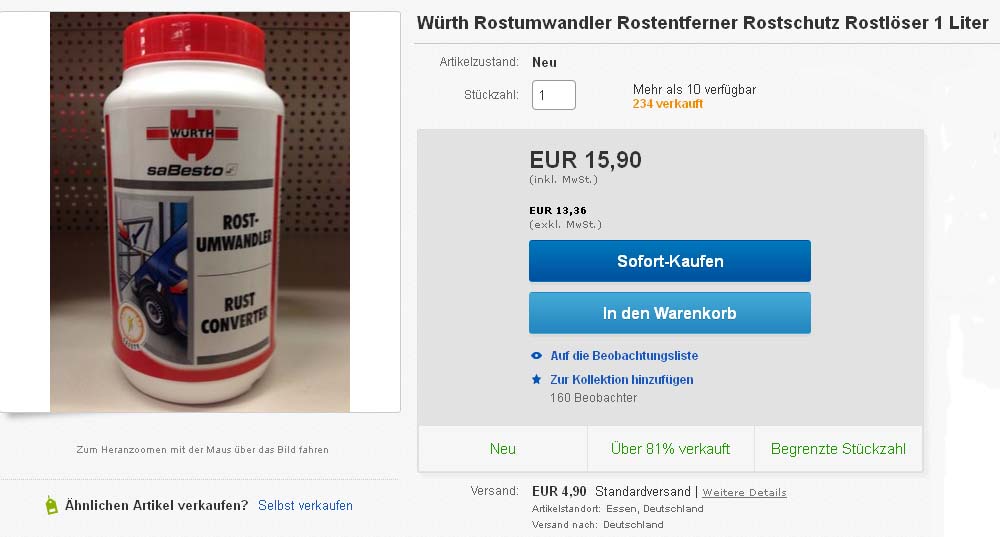1000x537 pixels.
Task: Open the Weitere Details shipping link
Action: 744,492
